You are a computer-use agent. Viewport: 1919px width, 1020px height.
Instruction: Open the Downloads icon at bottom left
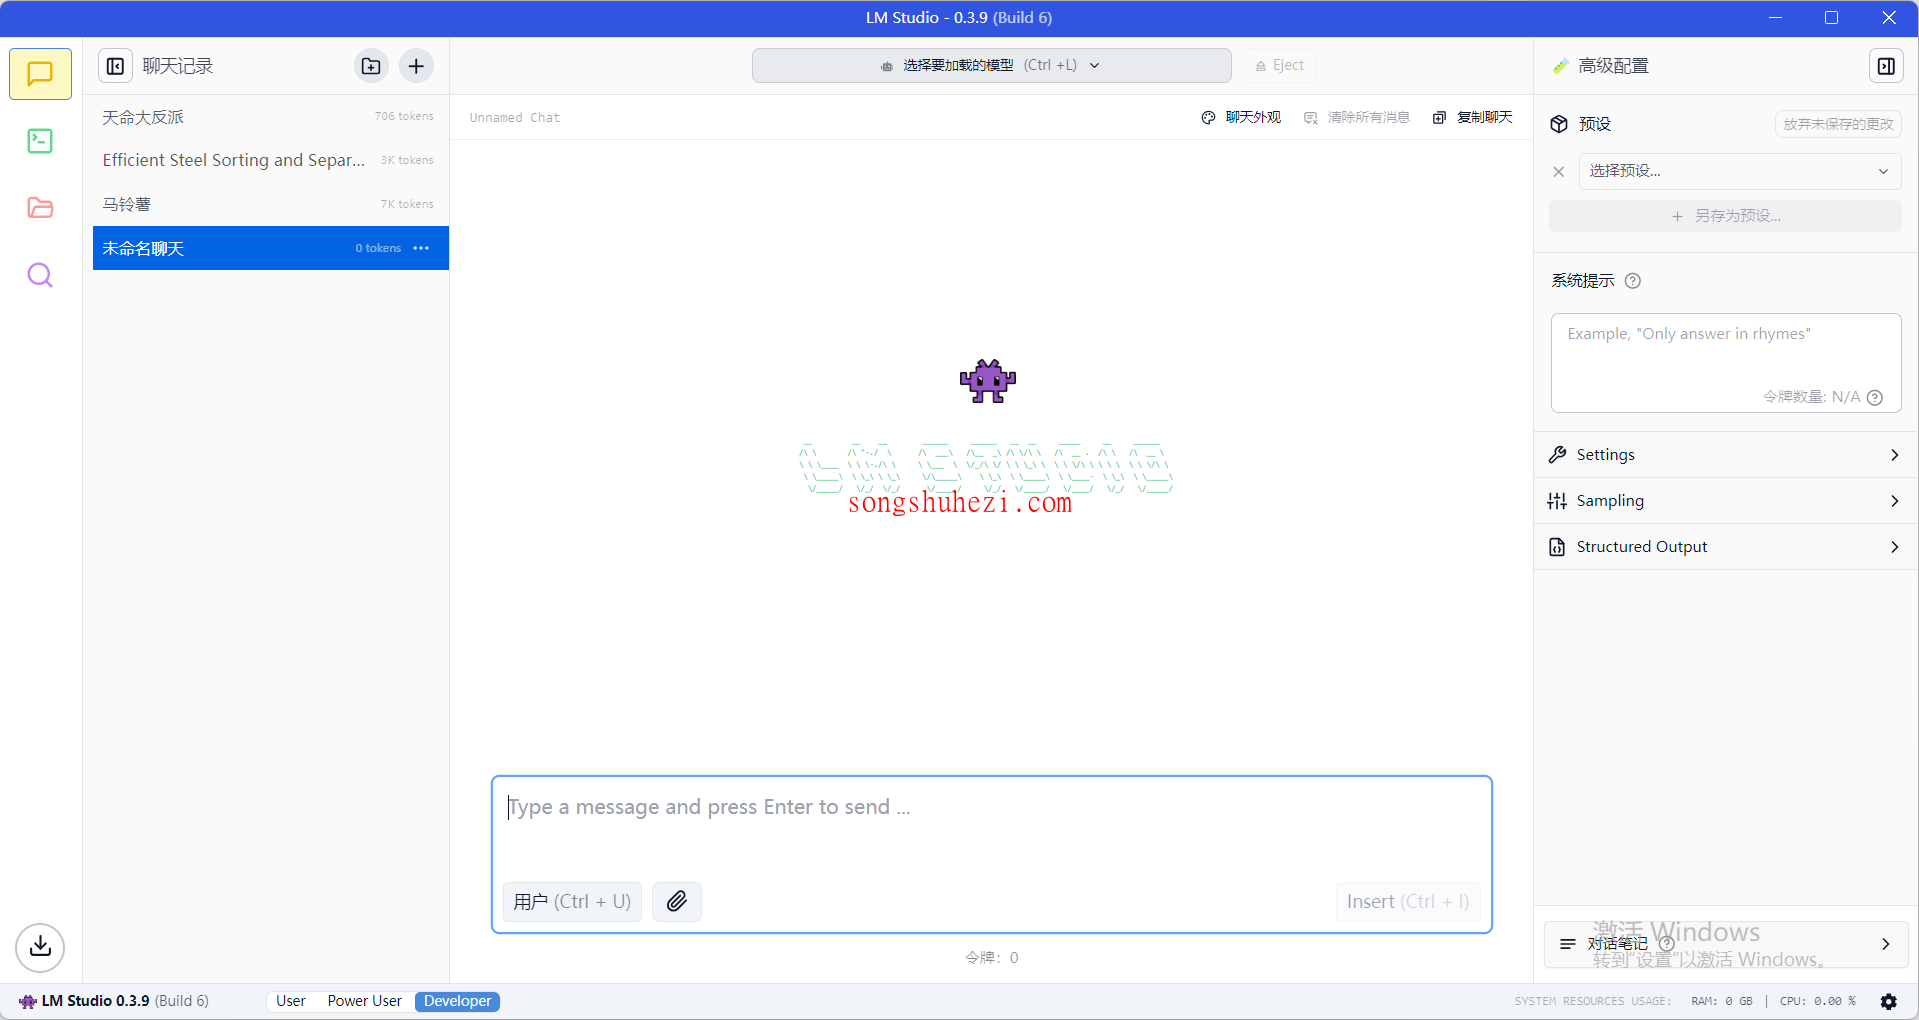coord(40,946)
